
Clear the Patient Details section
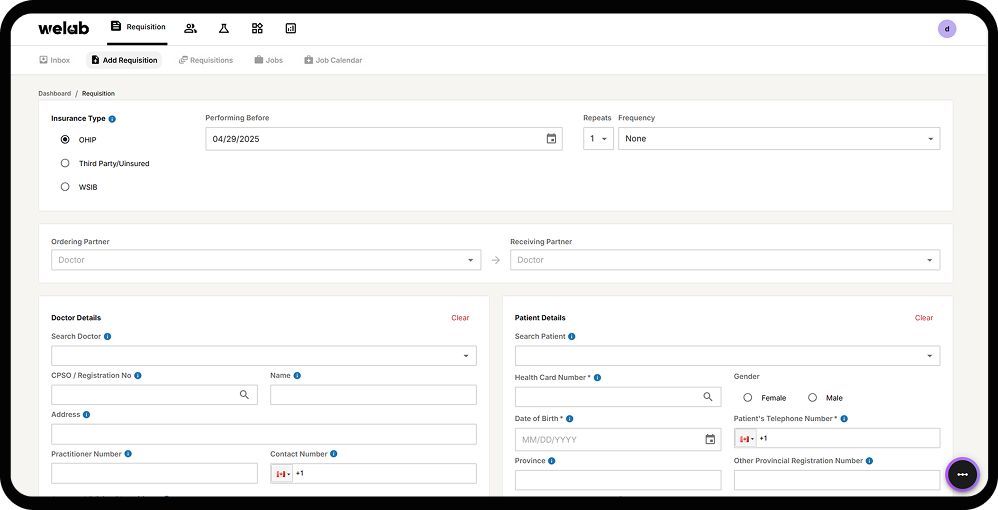tap(924, 318)
